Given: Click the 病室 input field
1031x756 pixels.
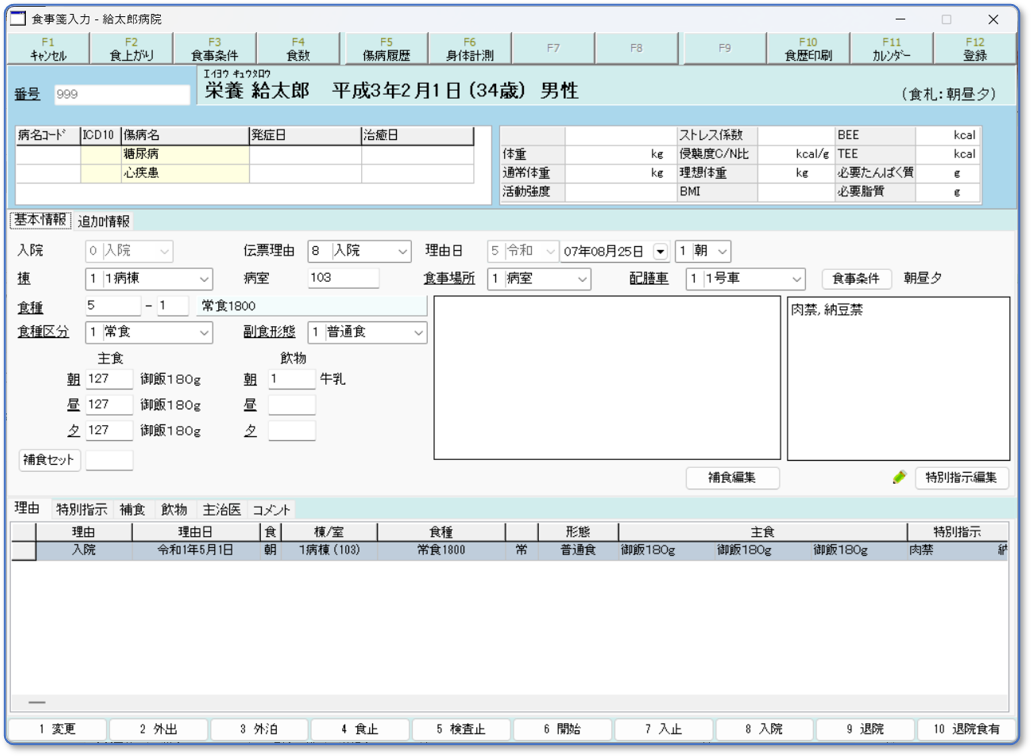Looking at the screenshot, I should pos(343,278).
